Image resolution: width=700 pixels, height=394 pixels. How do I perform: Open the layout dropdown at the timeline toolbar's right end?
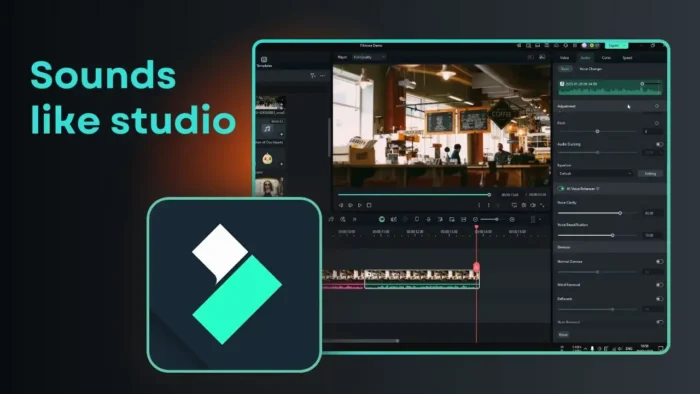(540, 220)
